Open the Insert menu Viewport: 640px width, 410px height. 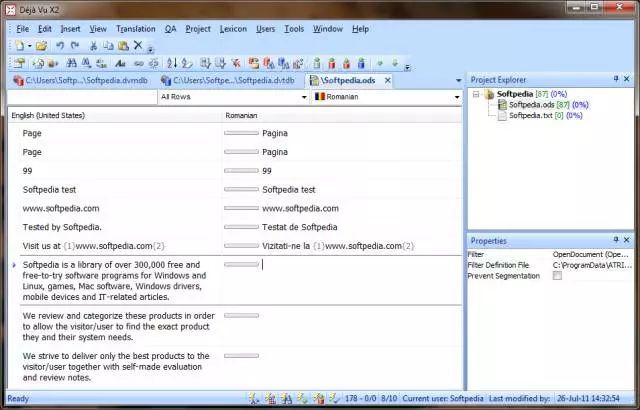pos(70,29)
